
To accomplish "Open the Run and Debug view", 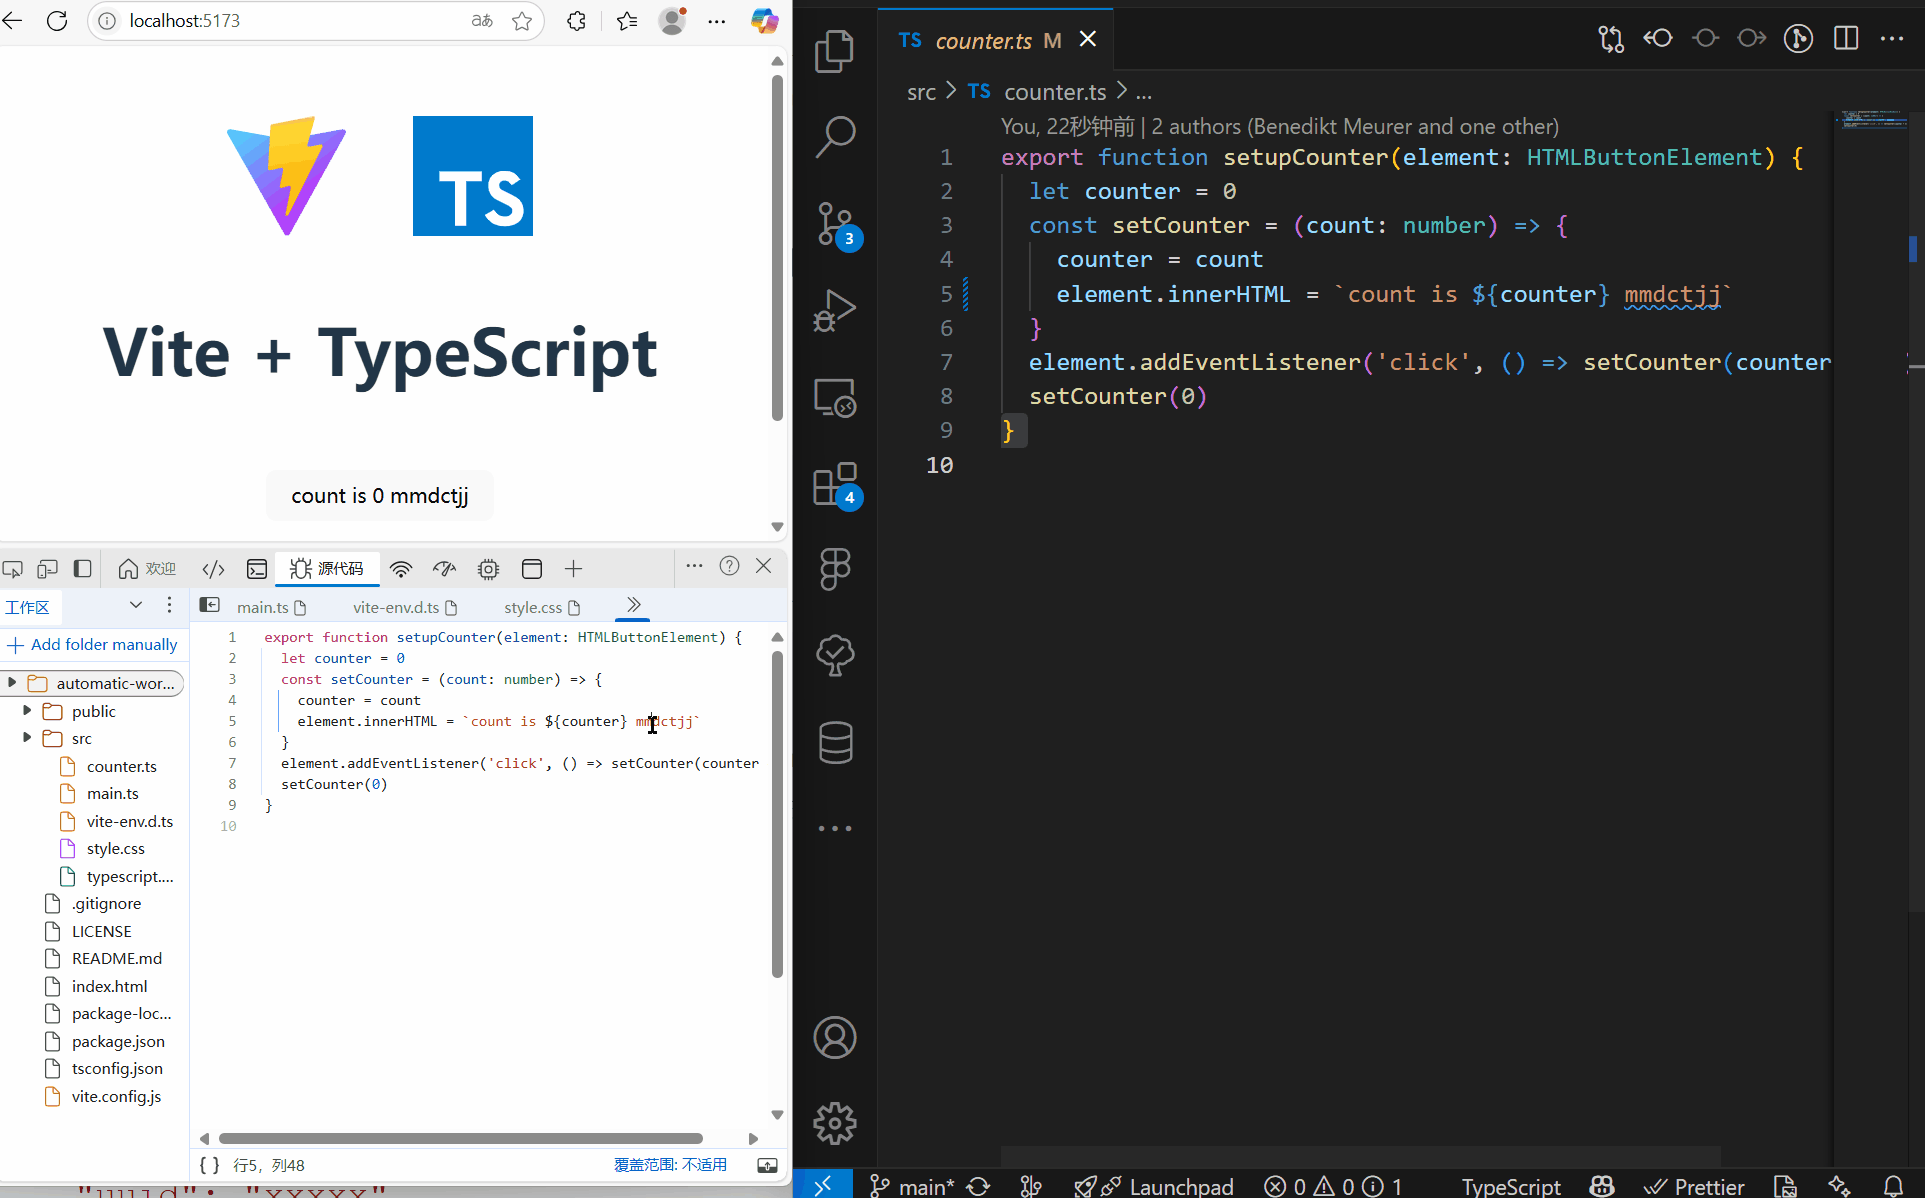I will click(835, 310).
